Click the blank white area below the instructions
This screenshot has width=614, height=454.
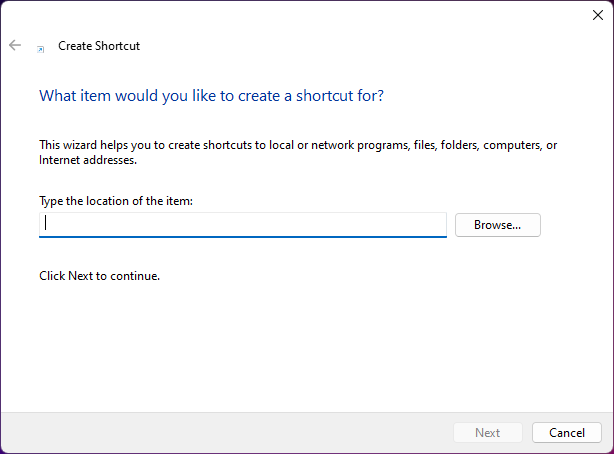point(305,345)
